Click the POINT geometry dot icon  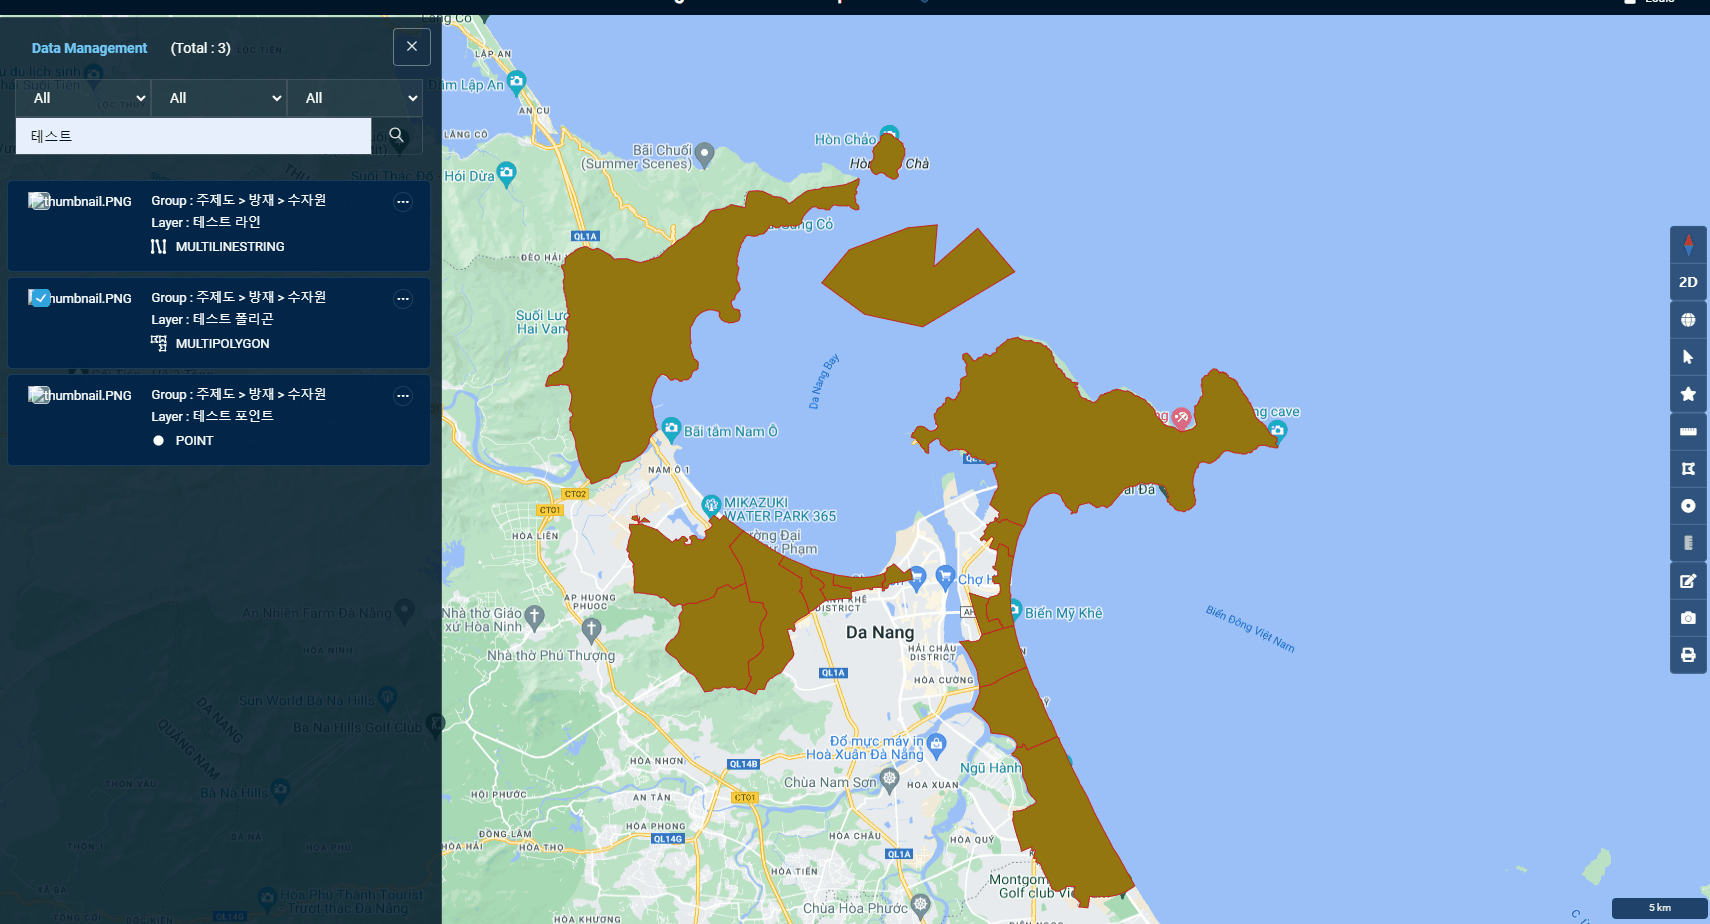click(158, 440)
